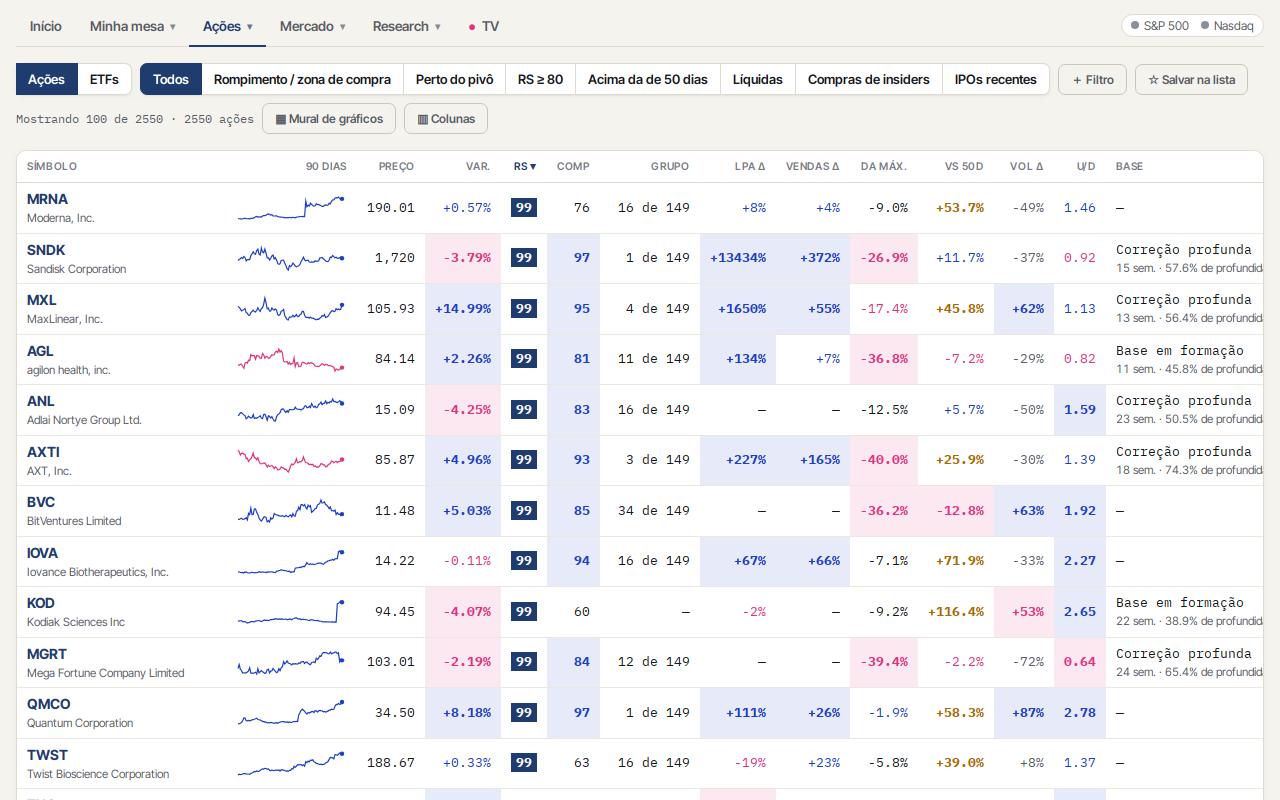
Task: Open the MXL stock symbol link
Action: (x=42, y=300)
